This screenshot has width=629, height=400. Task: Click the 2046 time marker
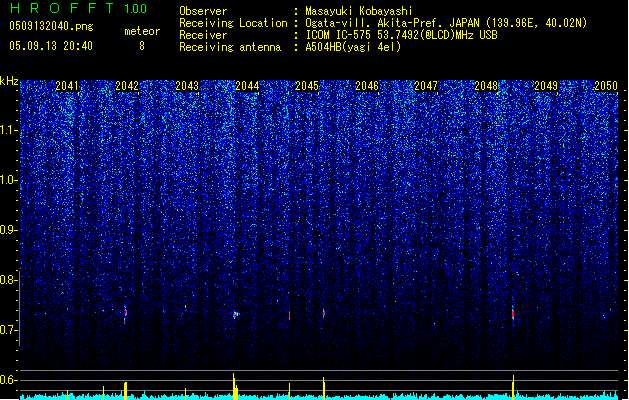(367, 86)
